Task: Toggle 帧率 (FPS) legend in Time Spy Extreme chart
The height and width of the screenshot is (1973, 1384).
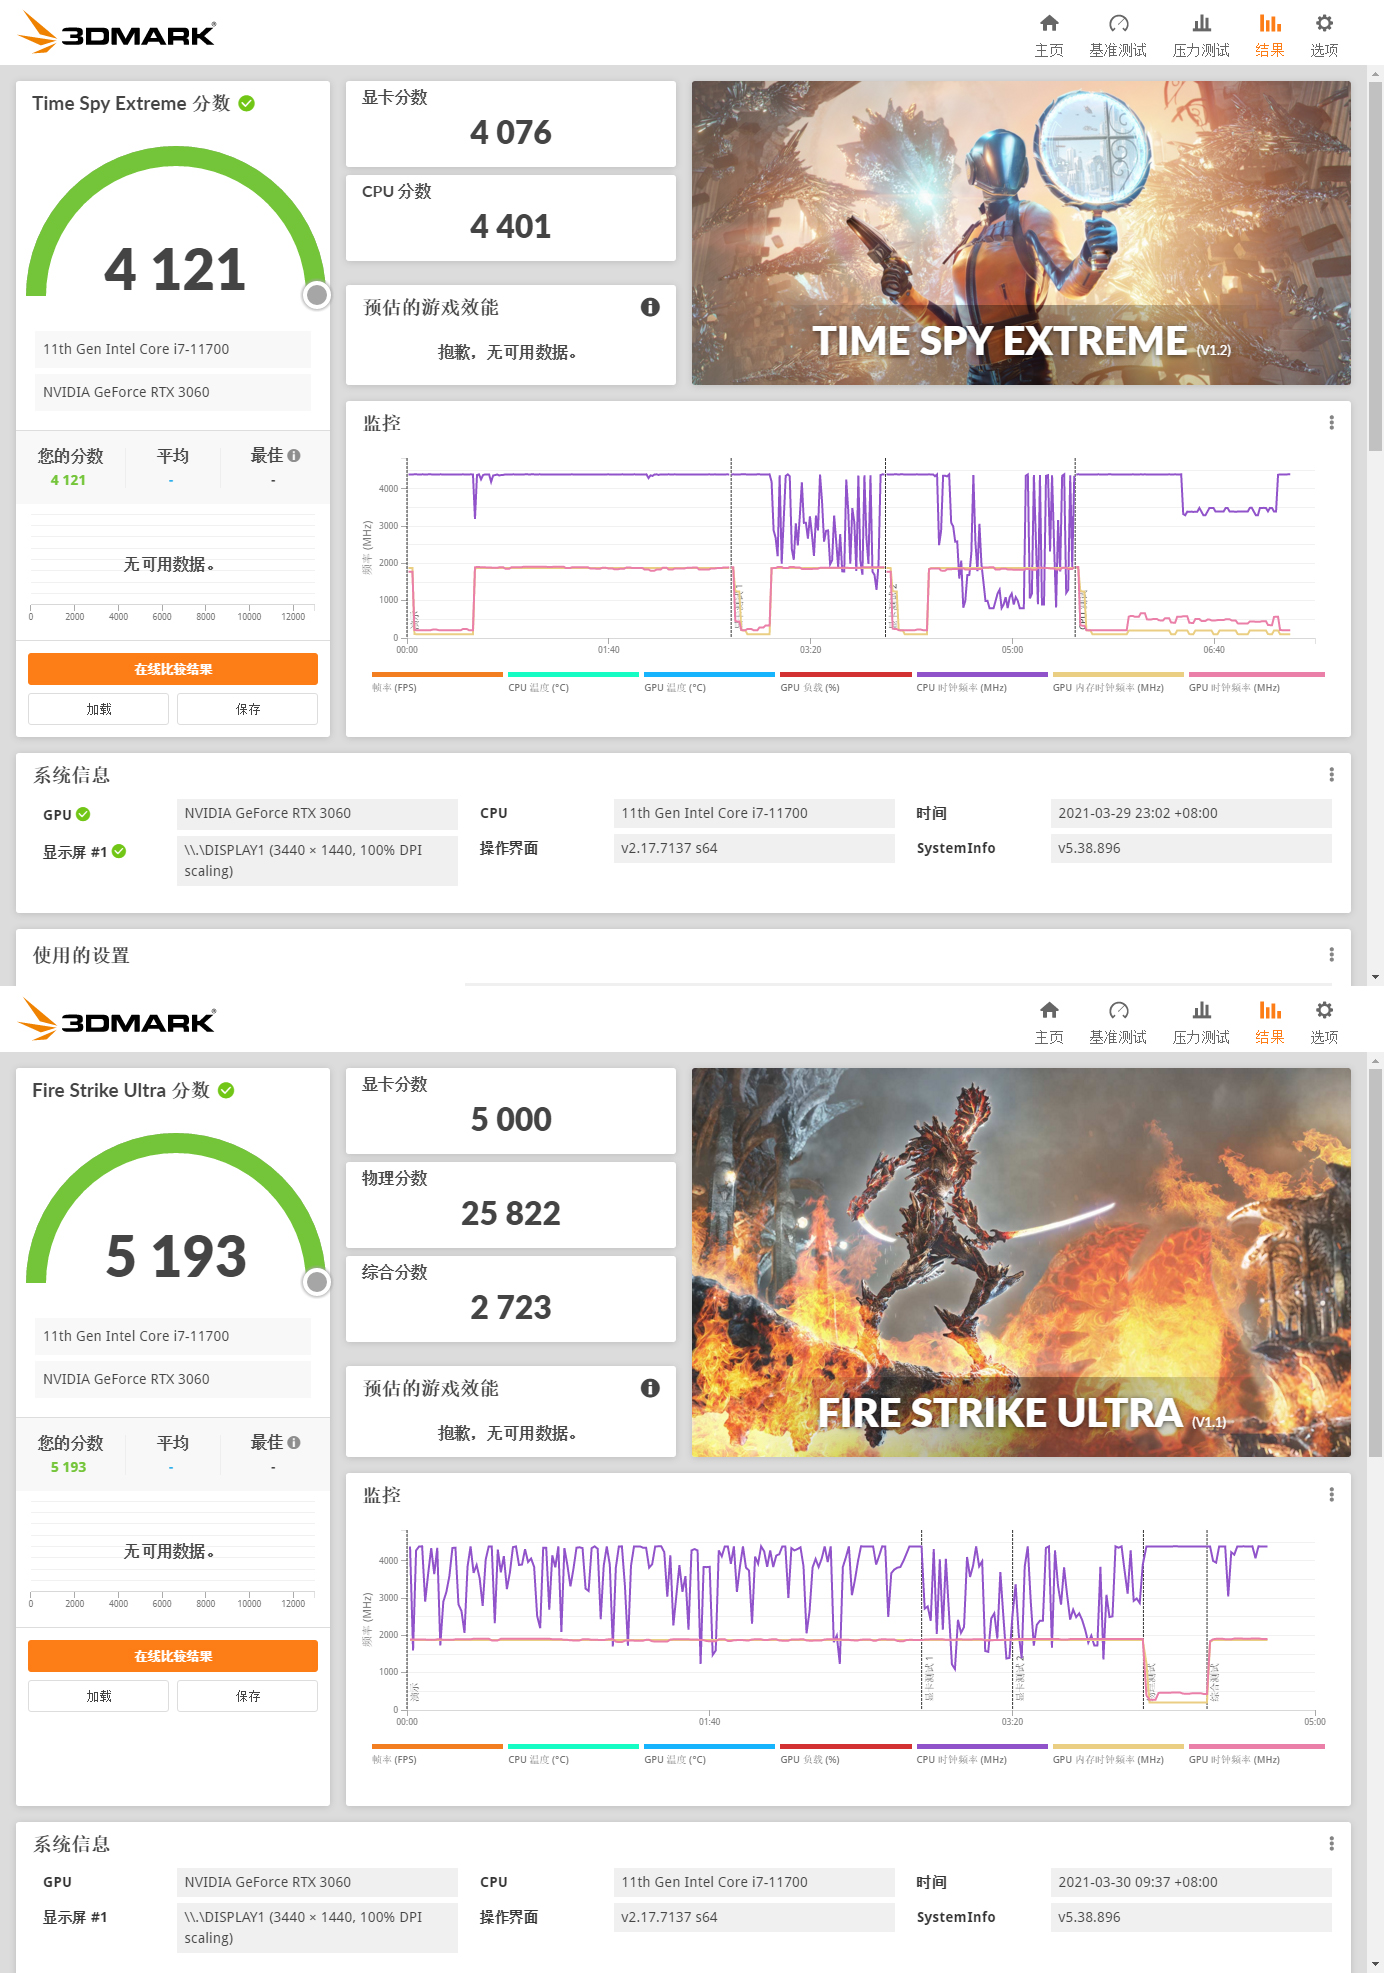Action: click(x=437, y=682)
